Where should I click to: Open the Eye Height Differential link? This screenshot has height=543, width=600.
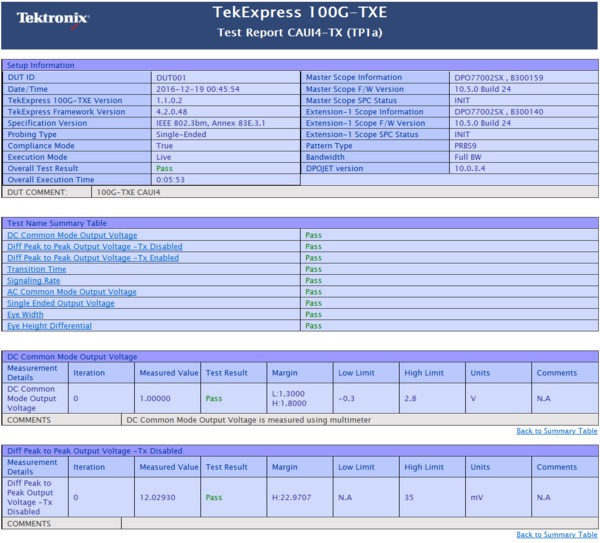point(49,326)
